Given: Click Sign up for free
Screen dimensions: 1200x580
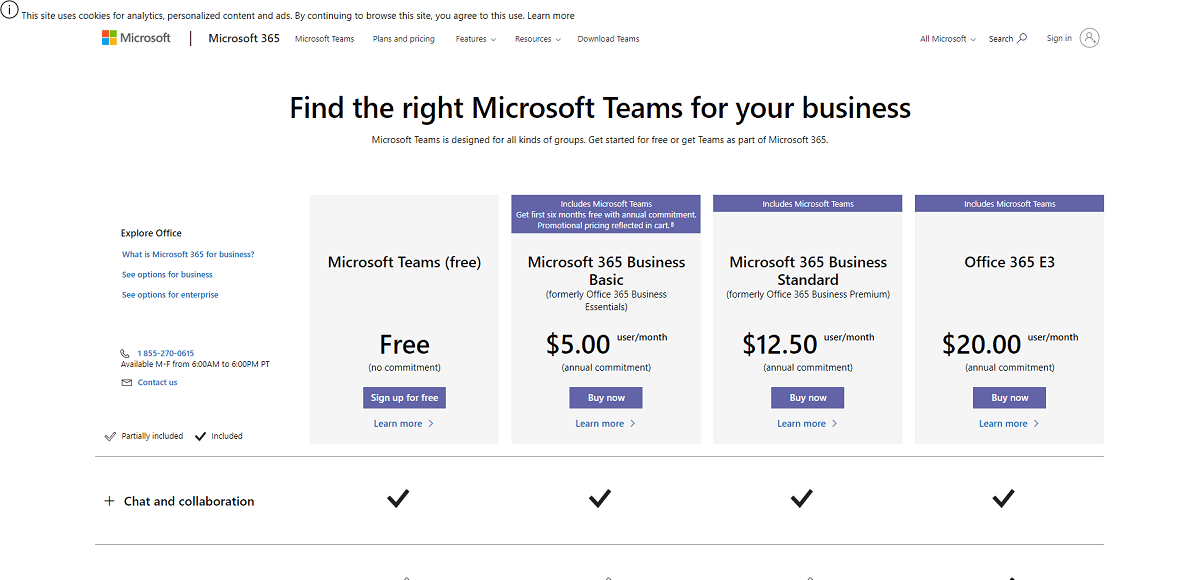Looking at the screenshot, I should 404,397.
